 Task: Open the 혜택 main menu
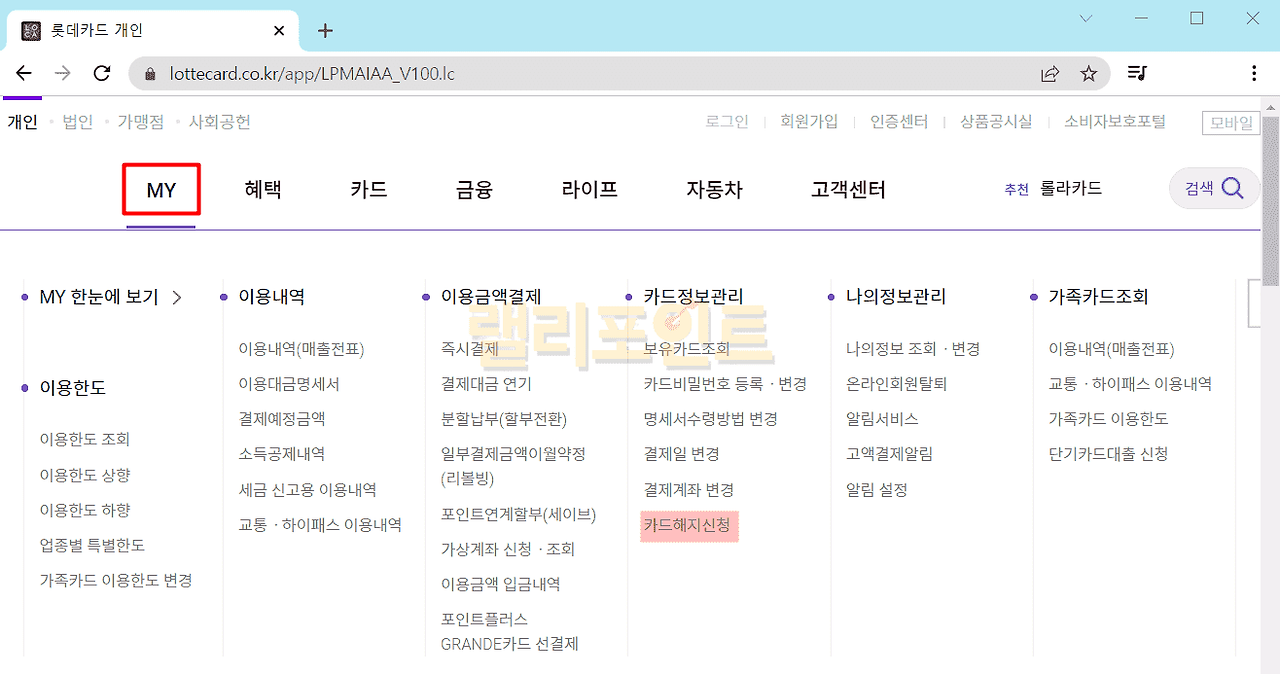[x=263, y=190]
